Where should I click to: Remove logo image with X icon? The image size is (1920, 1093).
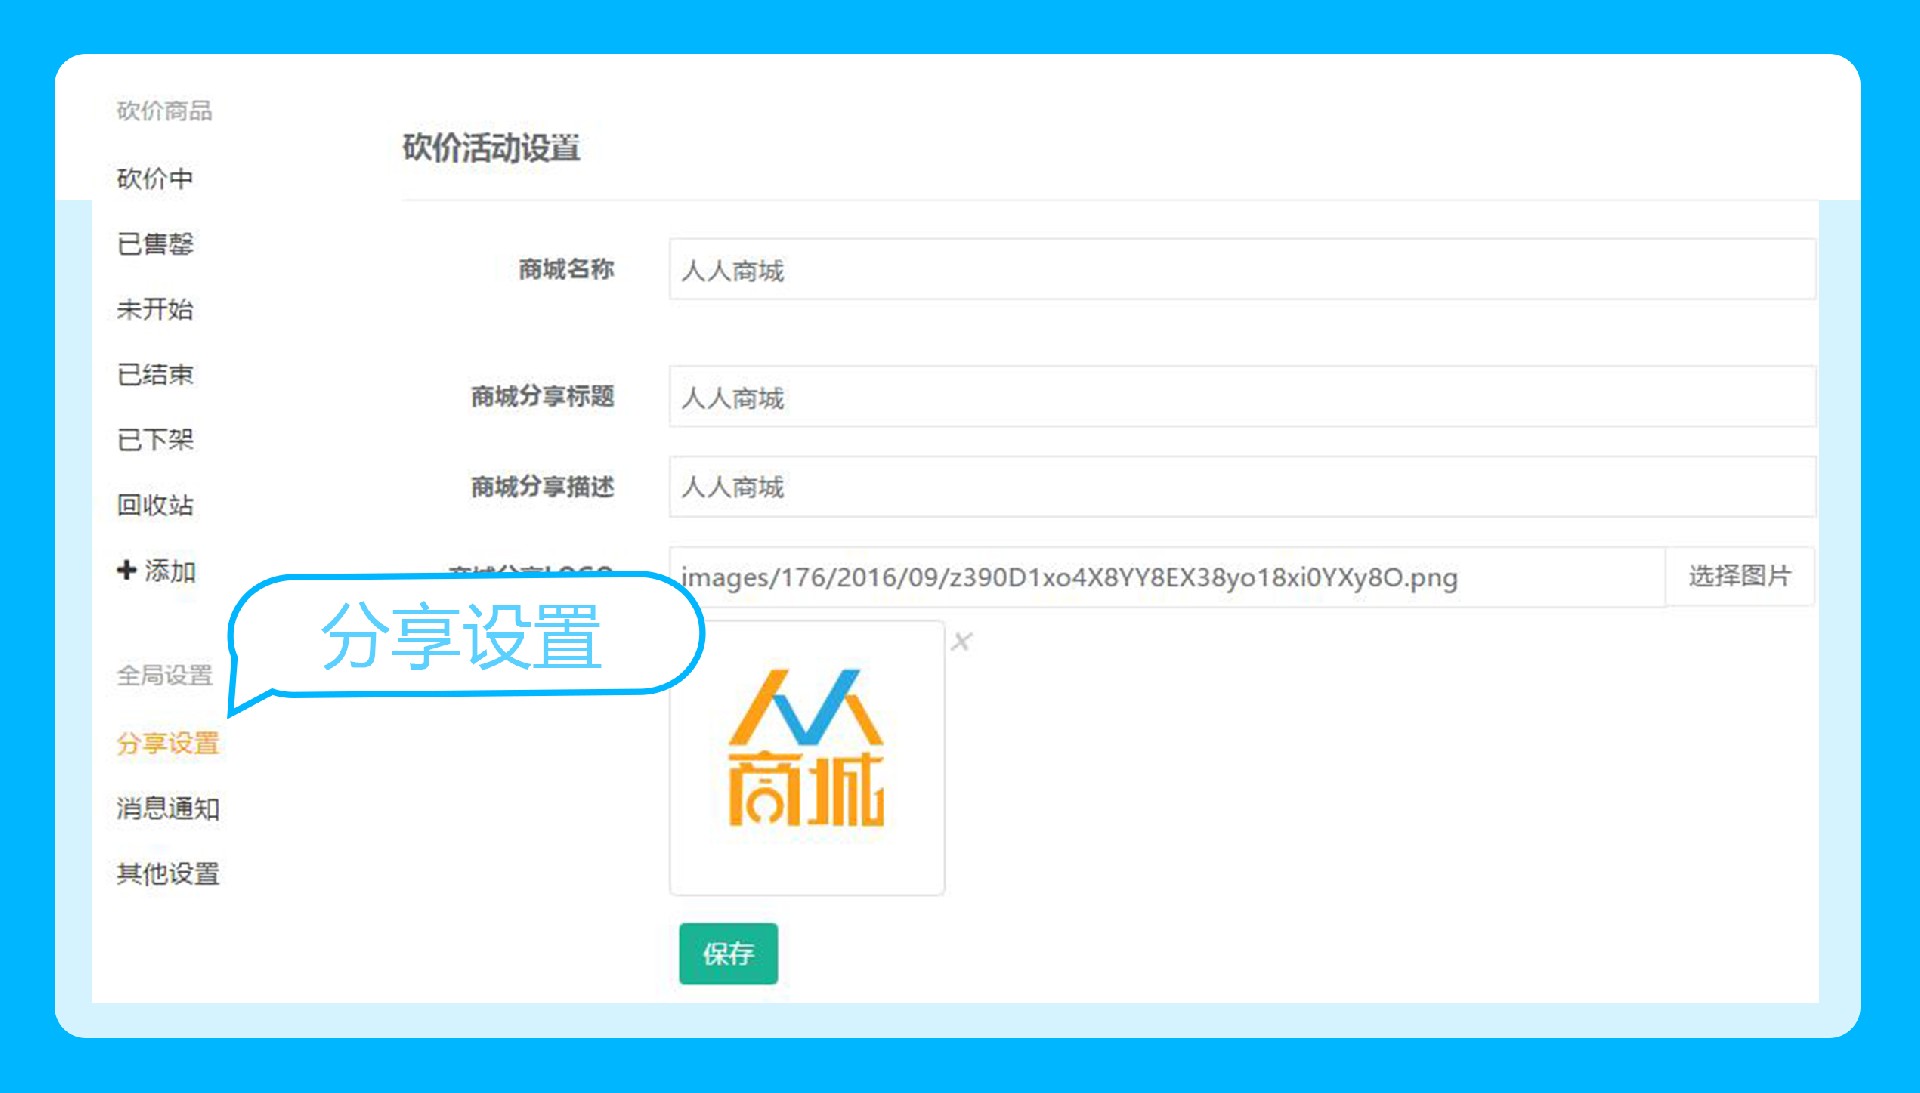click(x=961, y=642)
